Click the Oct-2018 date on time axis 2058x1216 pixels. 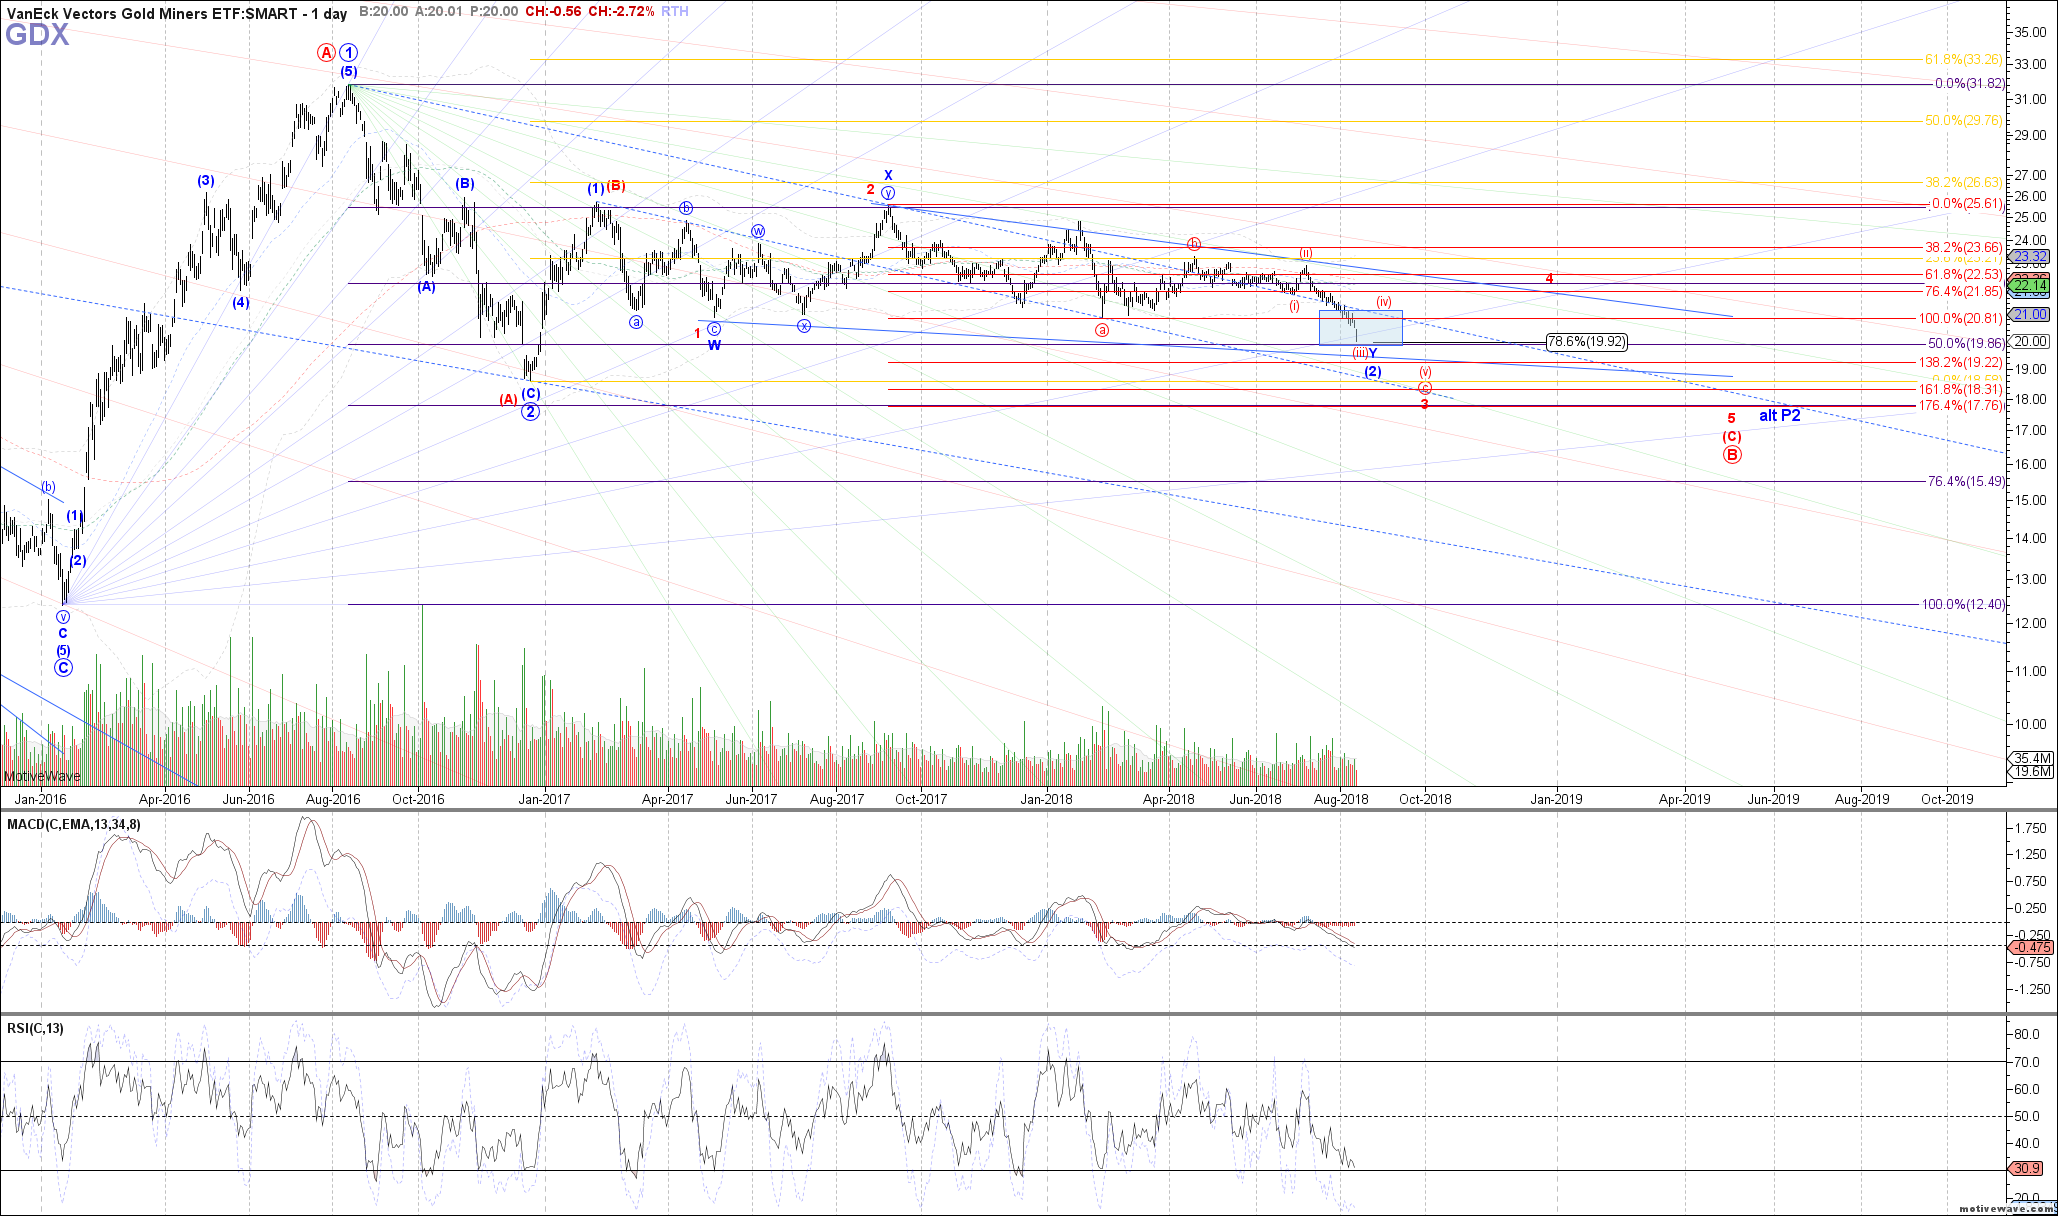[1425, 799]
